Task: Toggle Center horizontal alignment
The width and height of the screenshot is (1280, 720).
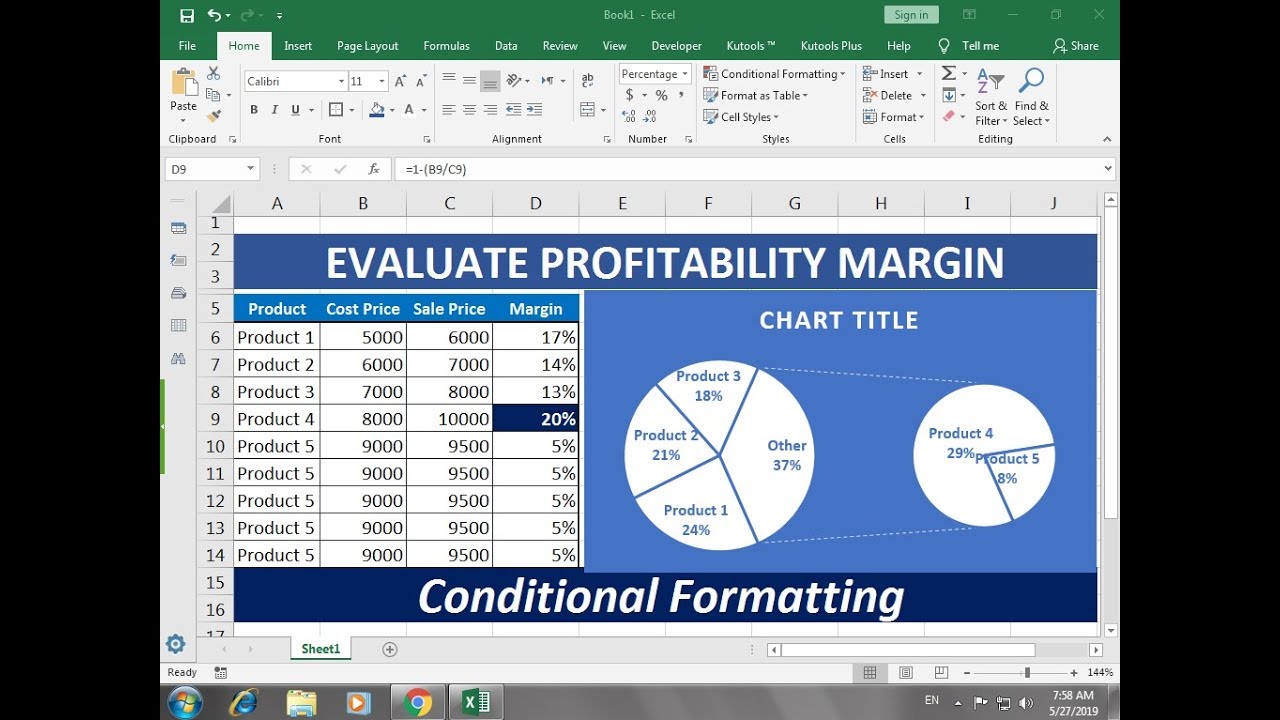Action: (469, 110)
